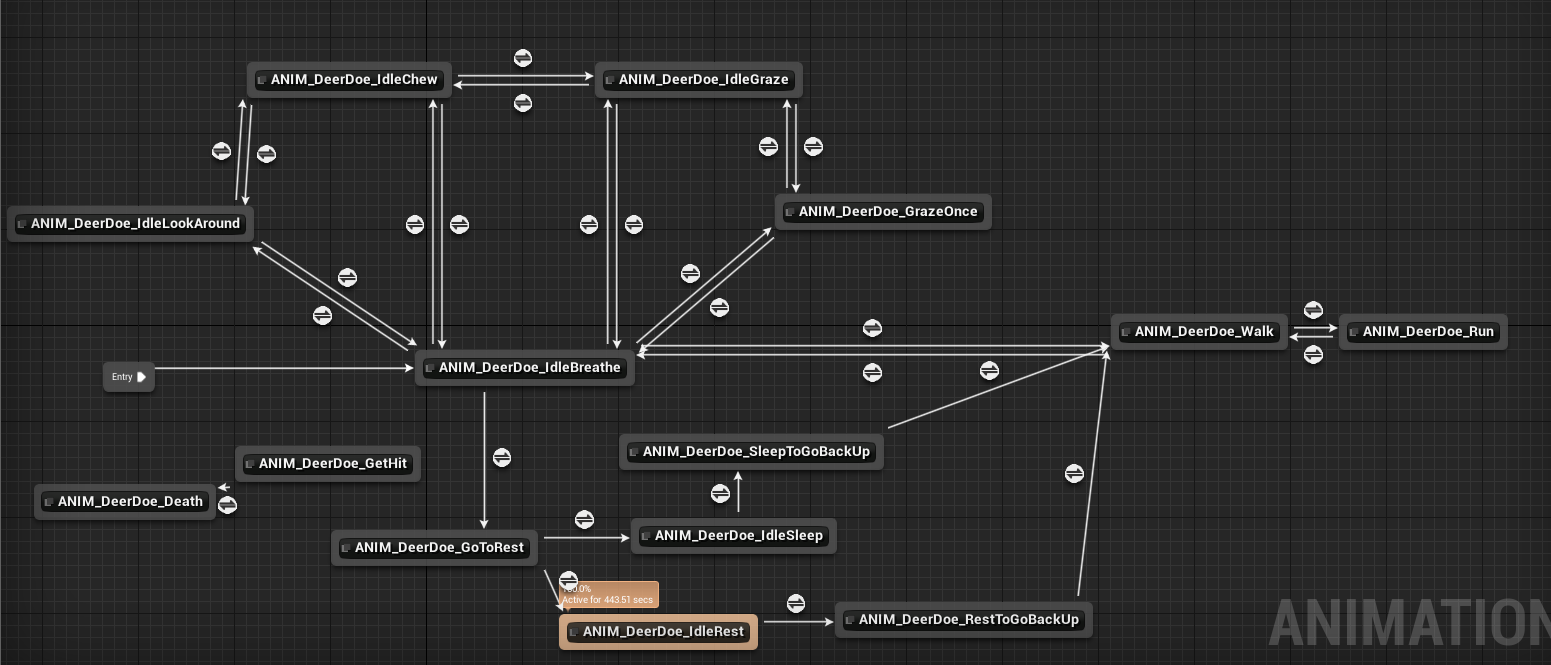Select the ANIM_DeerDoe_Run state node

pyautogui.click(x=1422, y=332)
